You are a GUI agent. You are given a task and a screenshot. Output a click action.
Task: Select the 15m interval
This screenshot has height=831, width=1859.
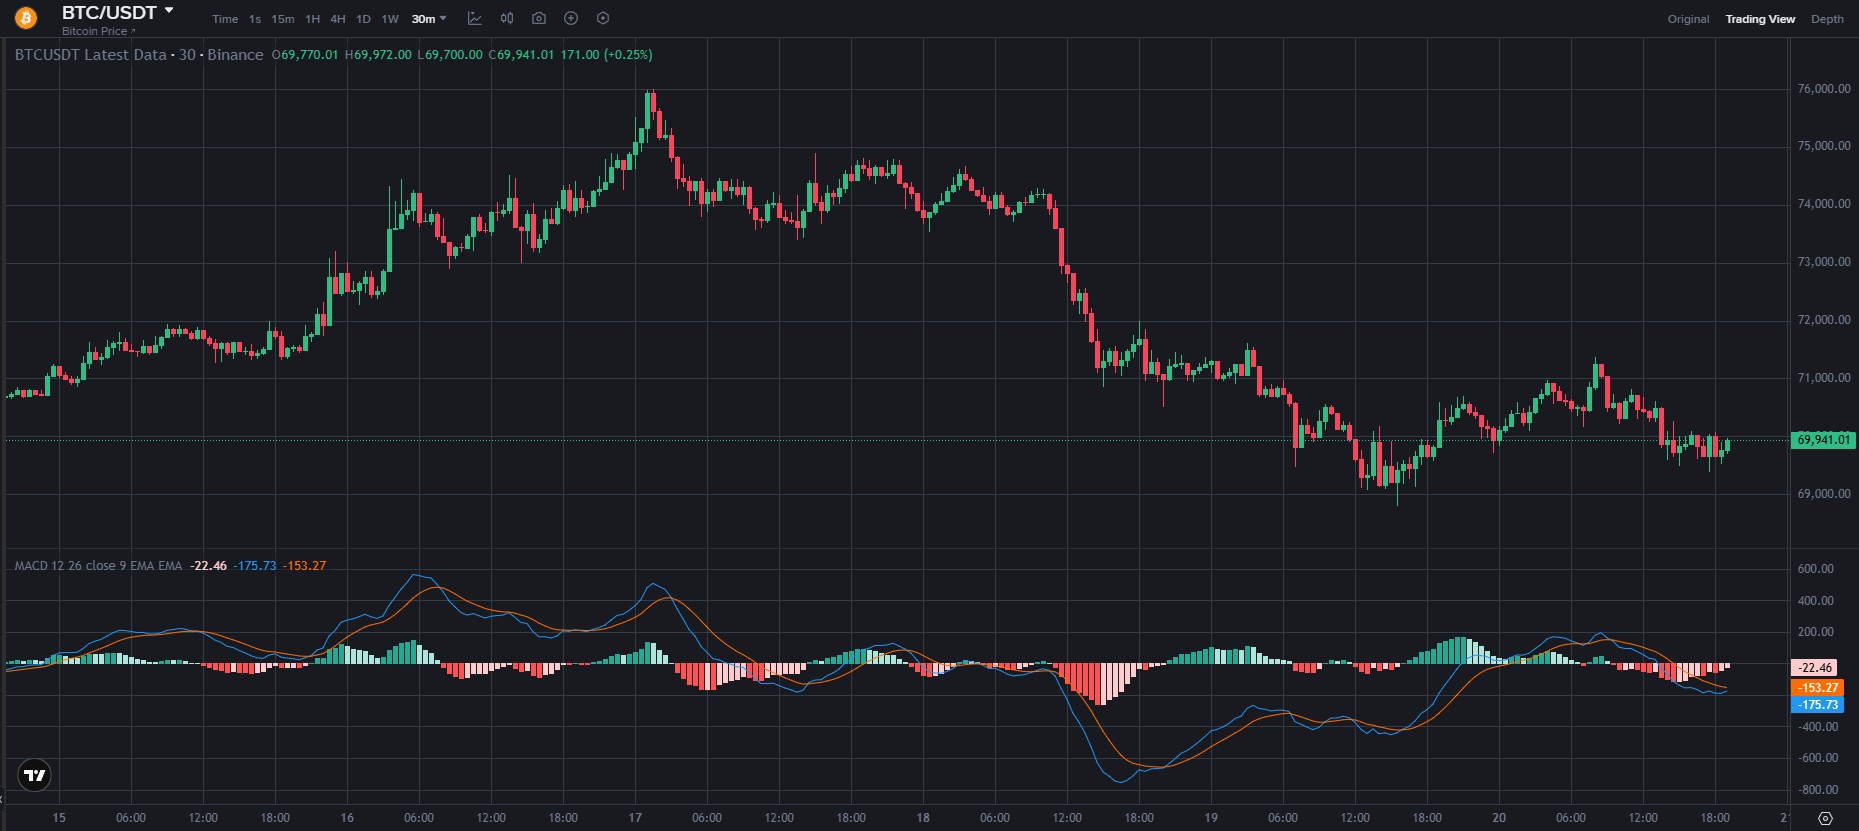coord(283,19)
